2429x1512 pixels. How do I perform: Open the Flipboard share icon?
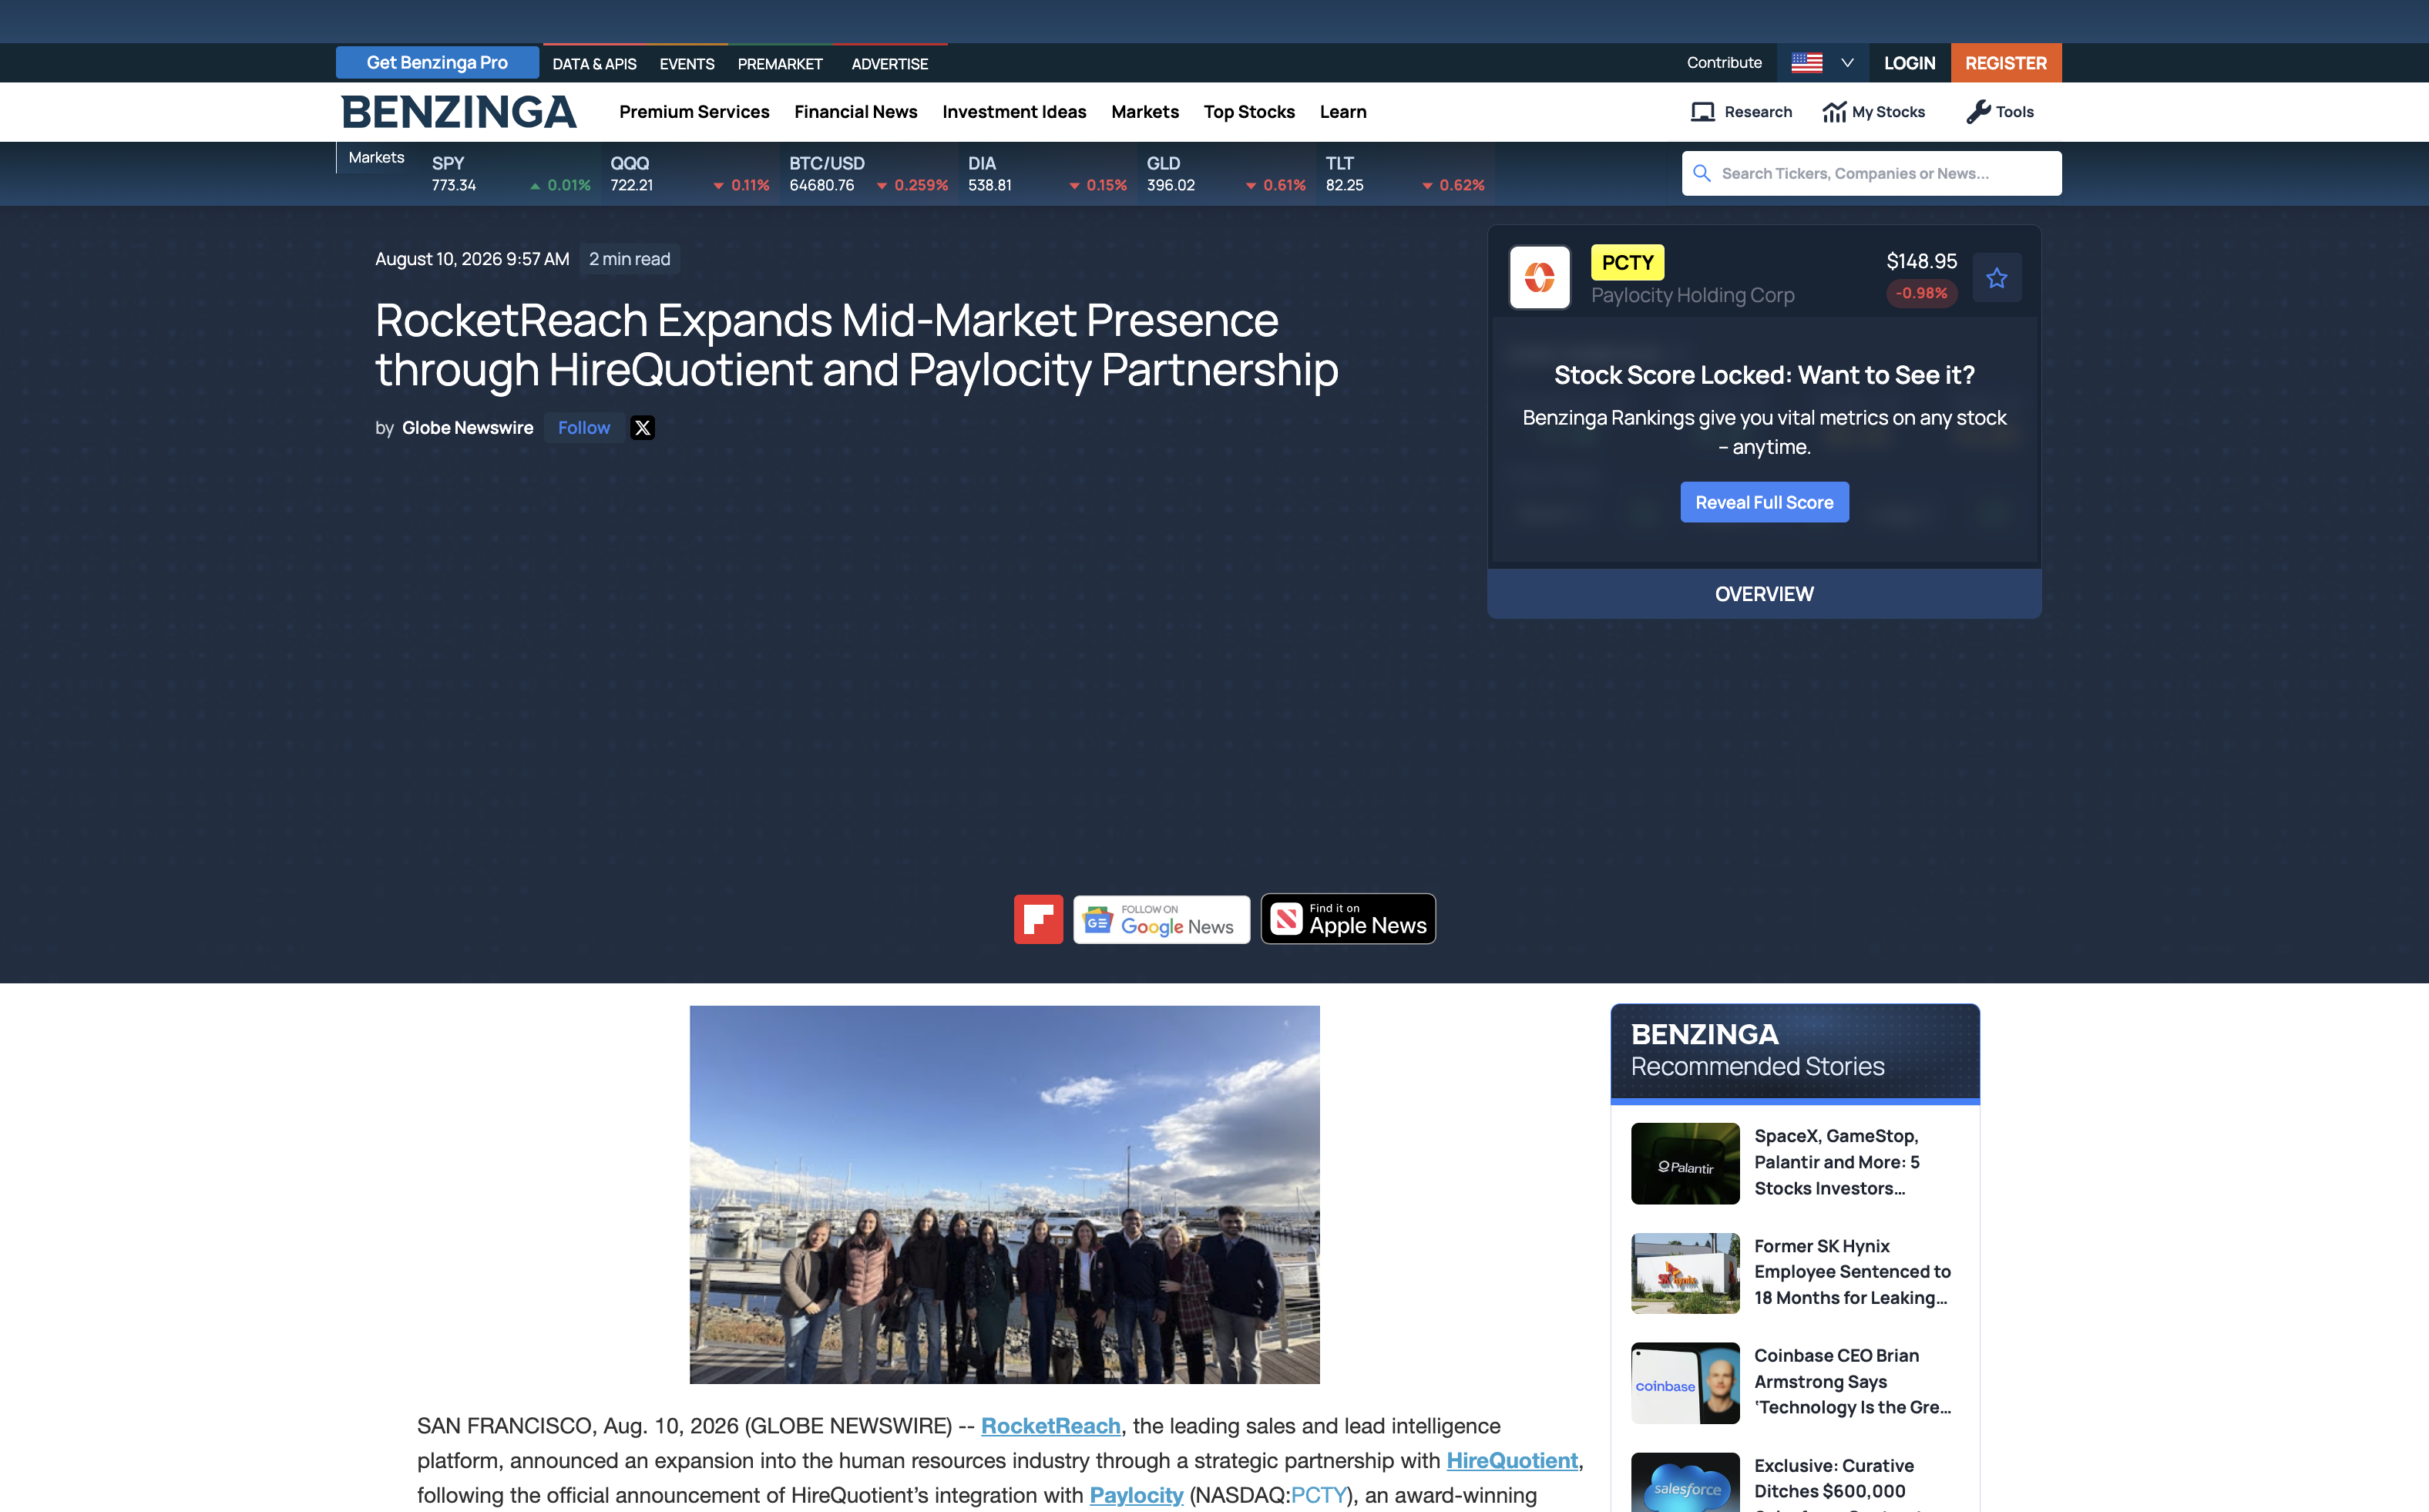coord(1038,919)
